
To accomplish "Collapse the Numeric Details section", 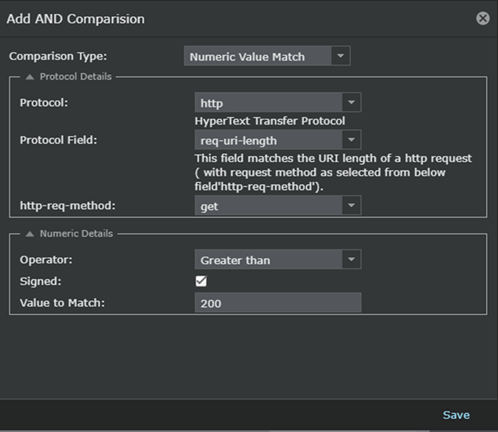I will point(30,234).
